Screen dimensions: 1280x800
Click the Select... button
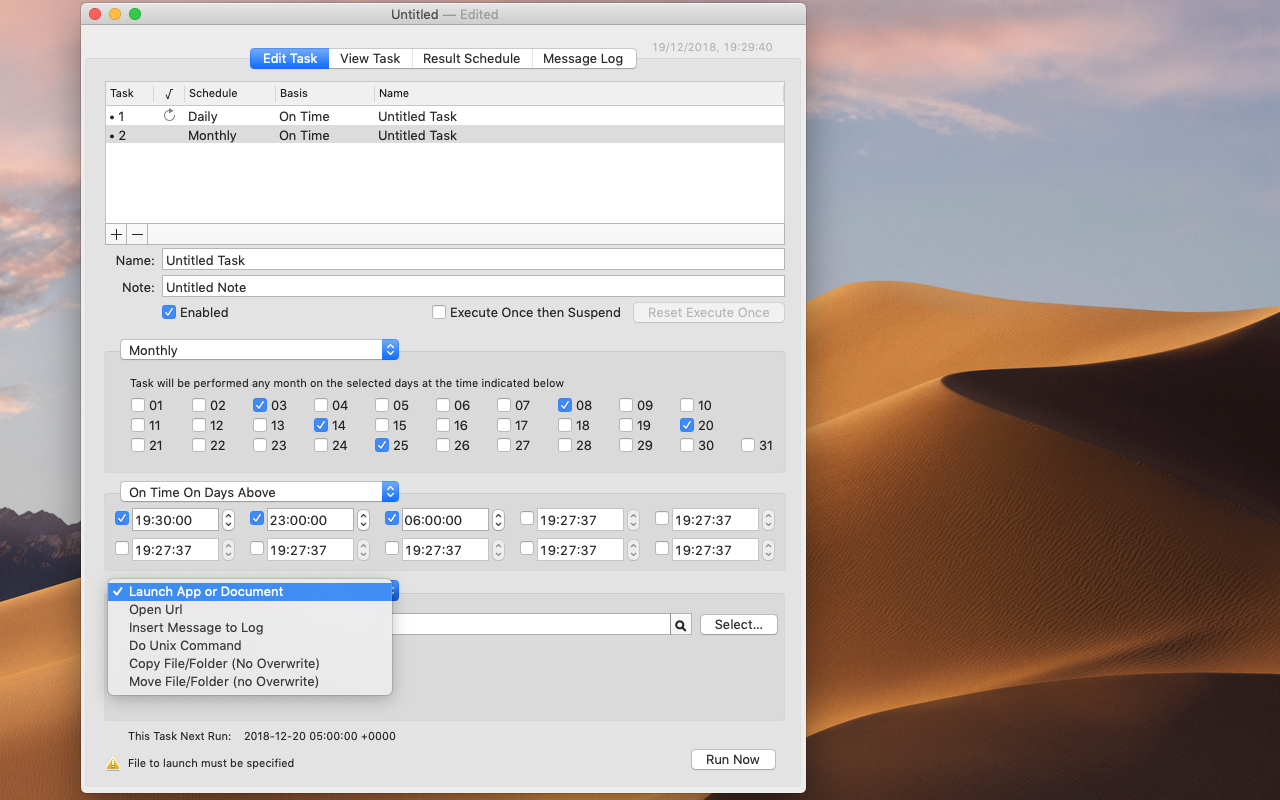pos(739,624)
